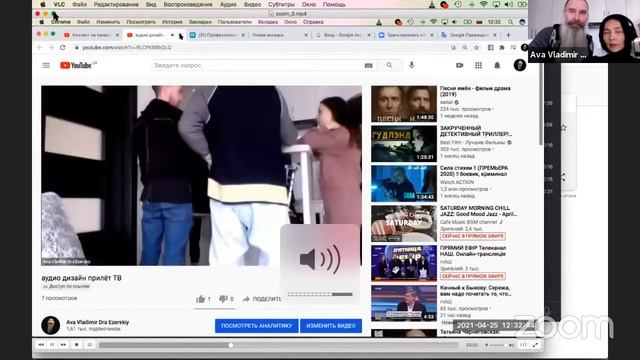Open the VLC Файл menu
Screen dimensions: 640x360
click(x=80, y=4)
